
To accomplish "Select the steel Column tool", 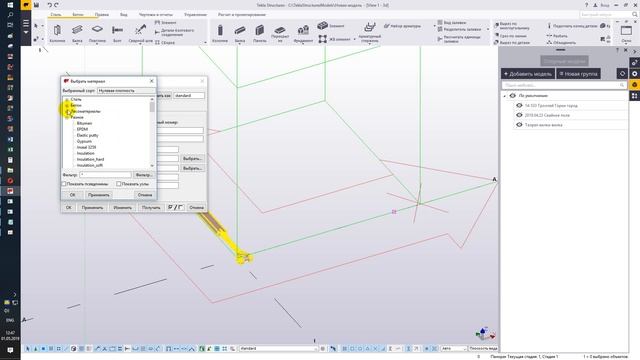I will click(57, 33).
